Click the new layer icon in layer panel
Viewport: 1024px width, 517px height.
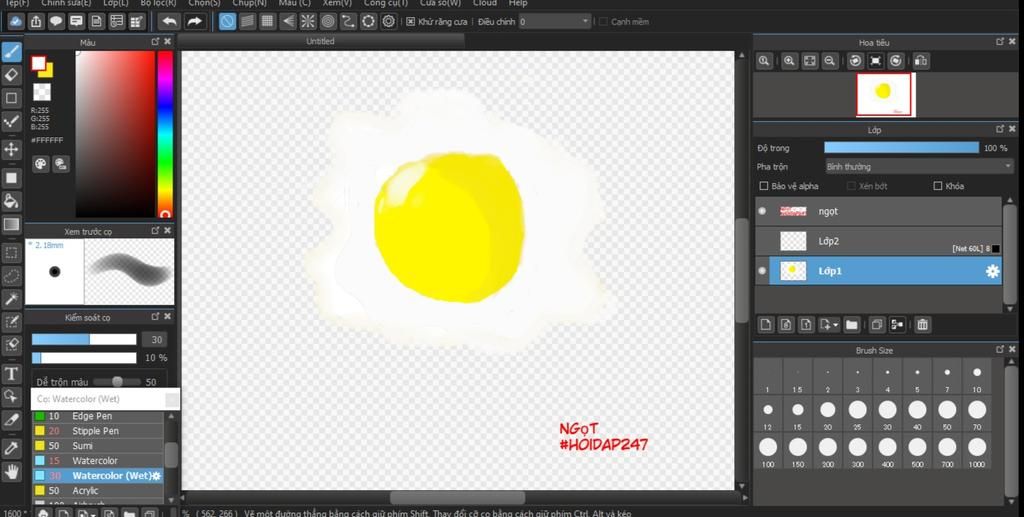(765, 324)
